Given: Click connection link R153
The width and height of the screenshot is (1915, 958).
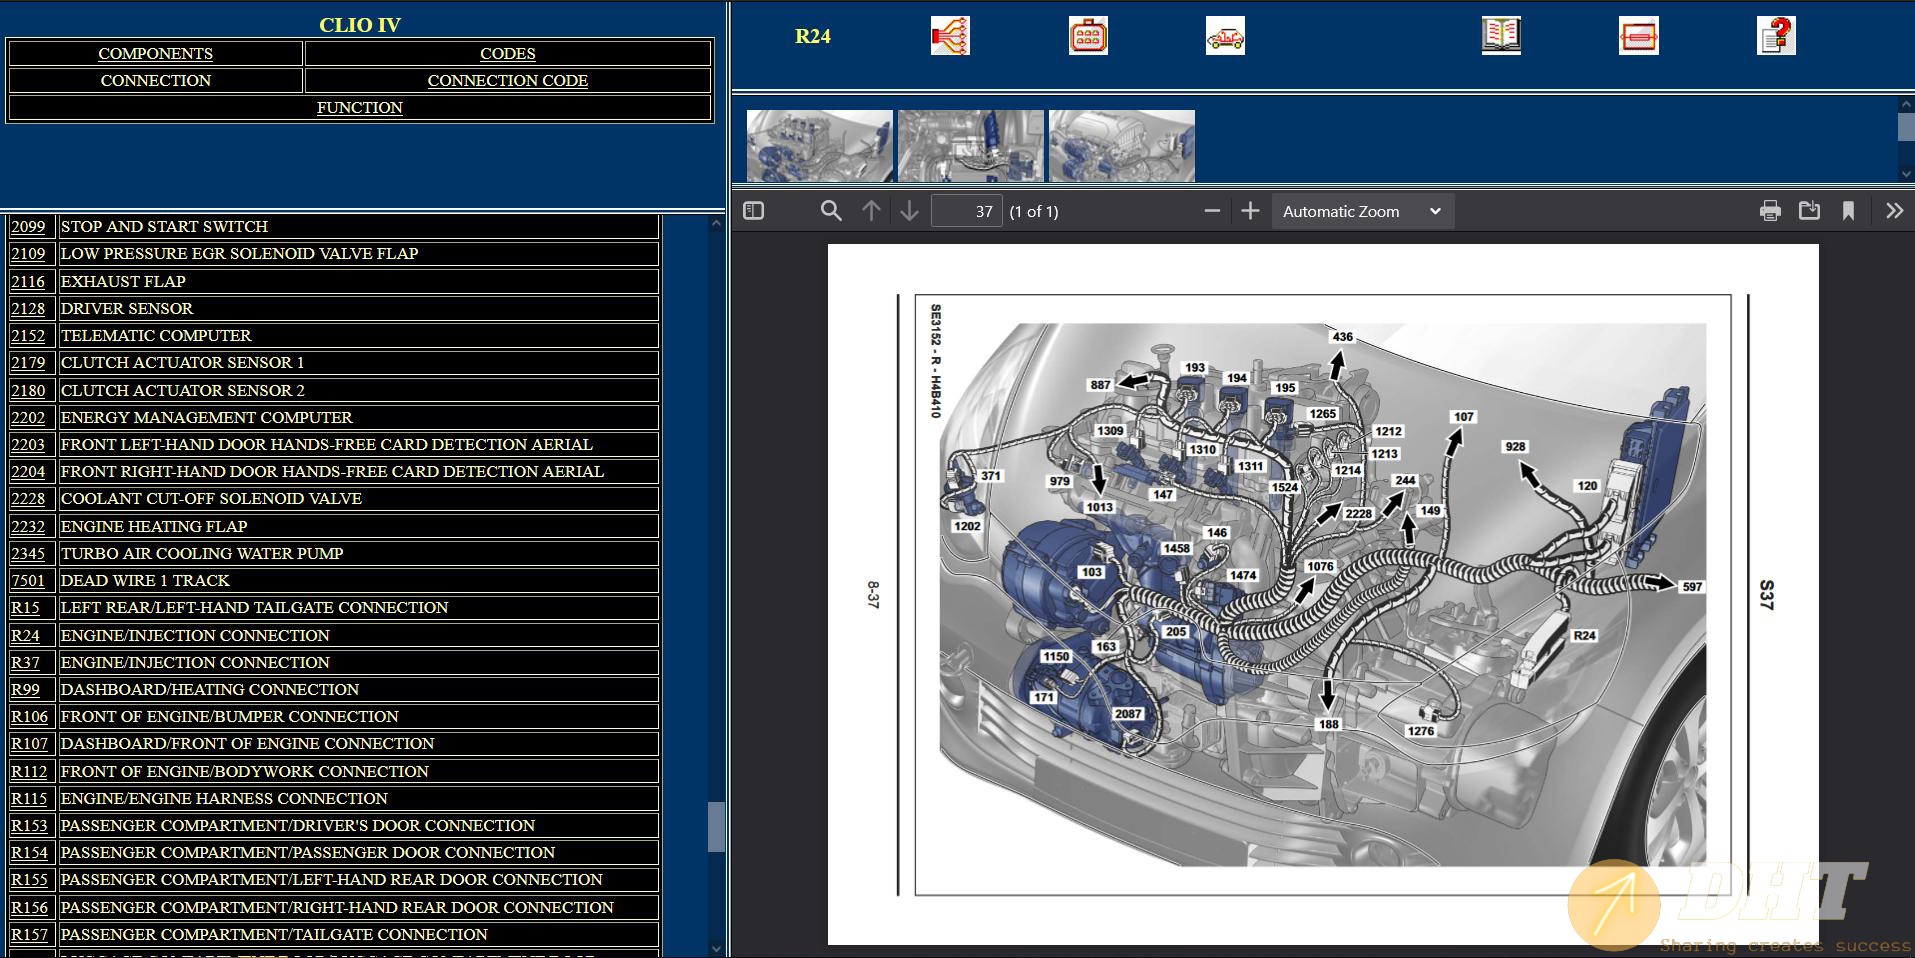Looking at the screenshot, I should pyautogui.click(x=29, y=825).
